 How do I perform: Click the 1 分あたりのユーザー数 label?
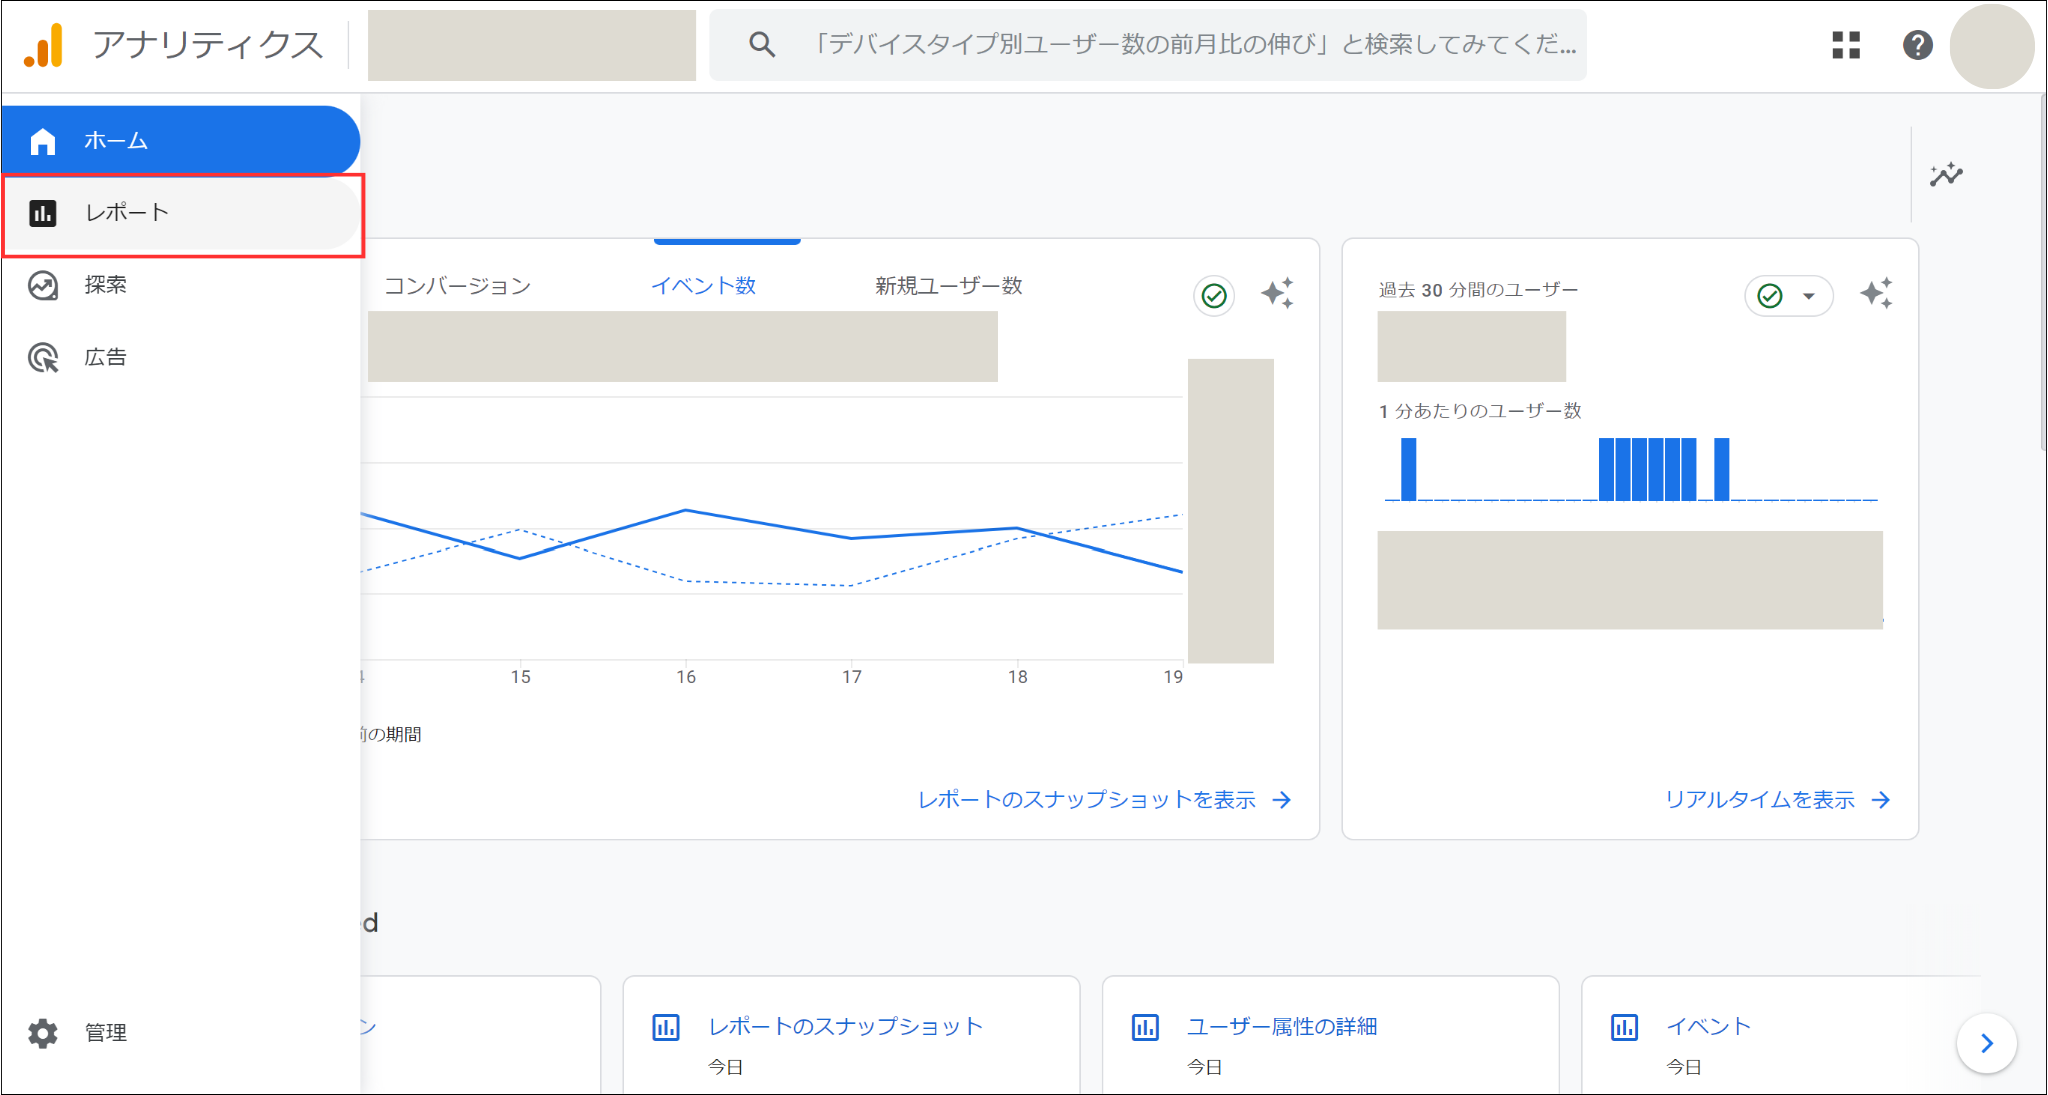coord(1480,411)
